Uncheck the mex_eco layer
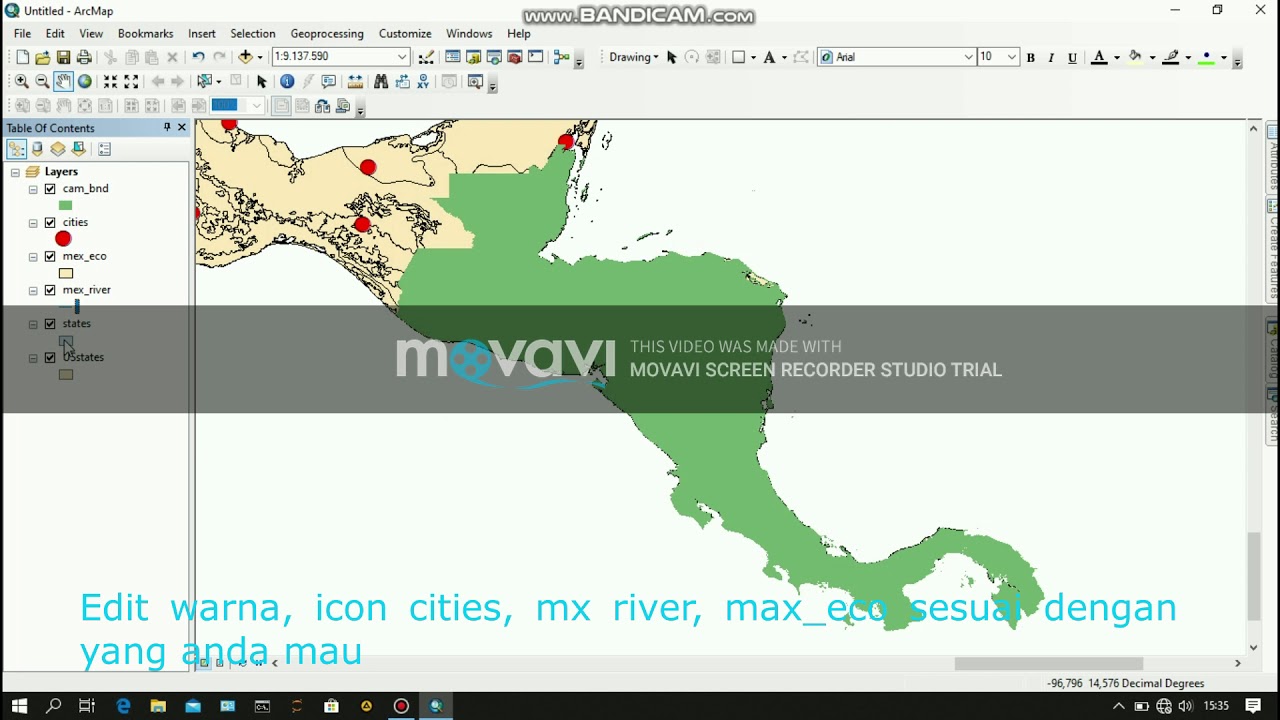Viewport: 1280px width, 720px height. click(x=50, y=256)
